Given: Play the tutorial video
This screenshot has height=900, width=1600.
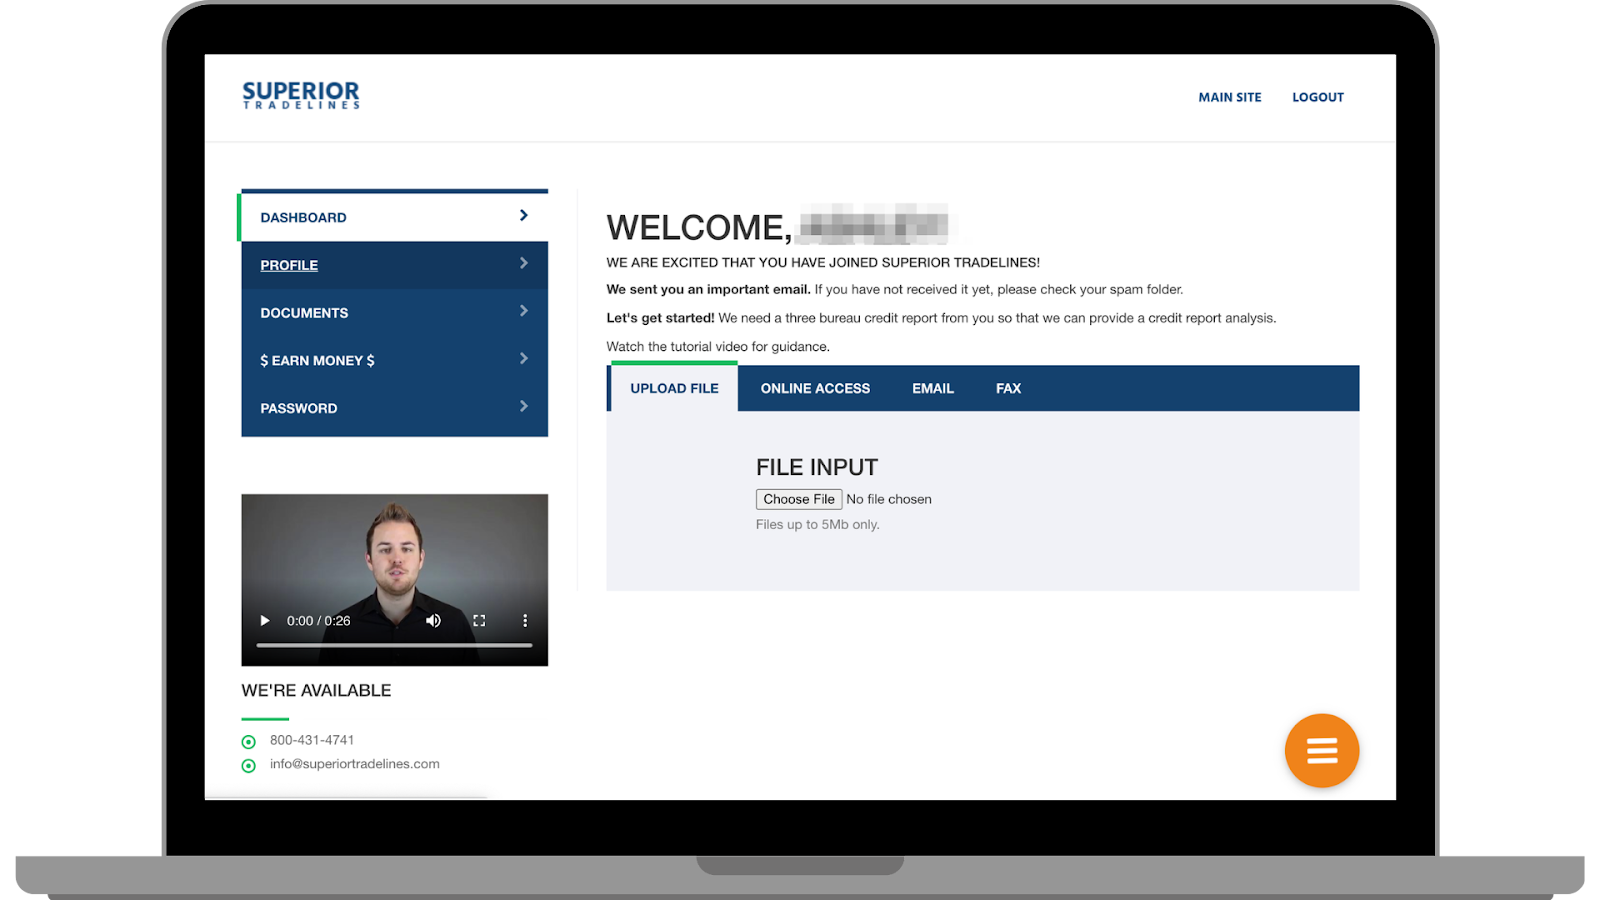Looking at the screenshot, I should click(265, 621).
